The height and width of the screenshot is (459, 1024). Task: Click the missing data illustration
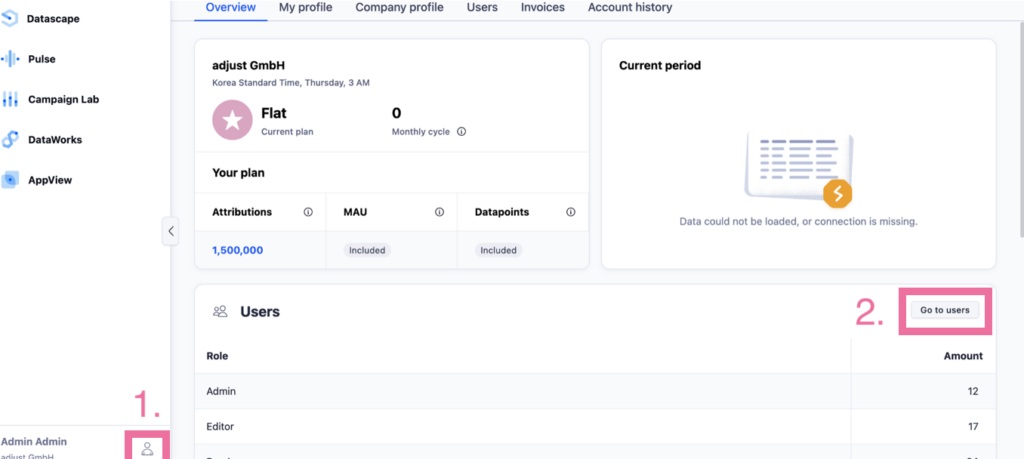(x=799, y=170)
